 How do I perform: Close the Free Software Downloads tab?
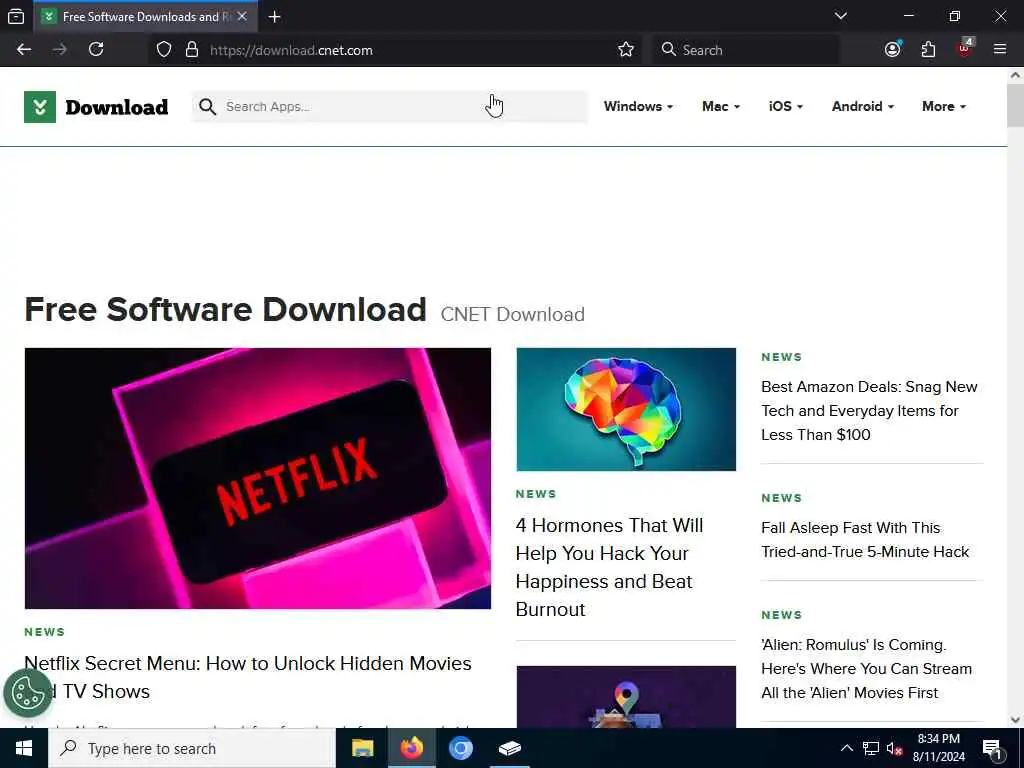[242, 16]
